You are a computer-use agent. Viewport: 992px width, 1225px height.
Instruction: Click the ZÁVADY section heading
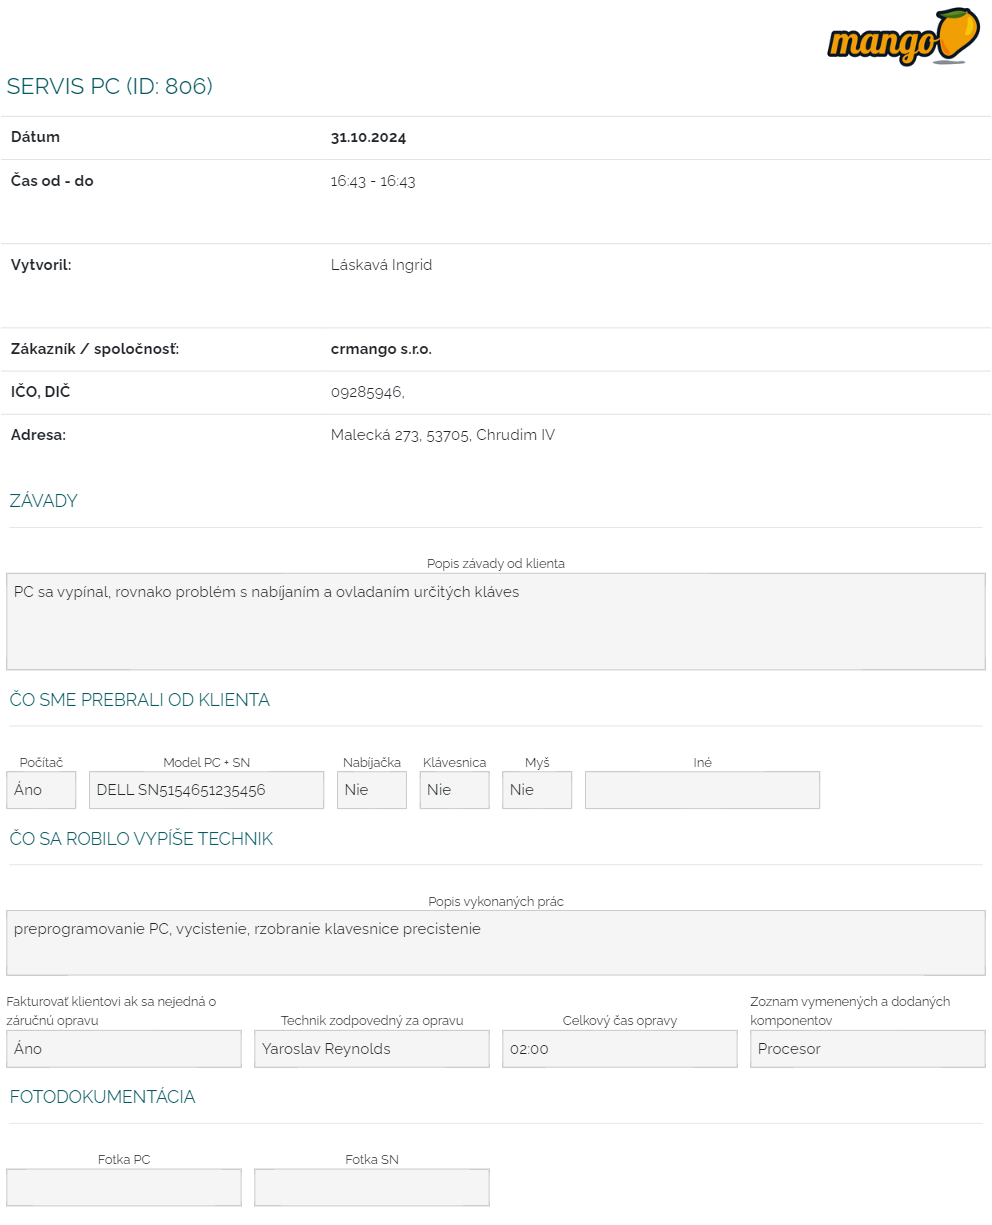click(x=44, y=501)
